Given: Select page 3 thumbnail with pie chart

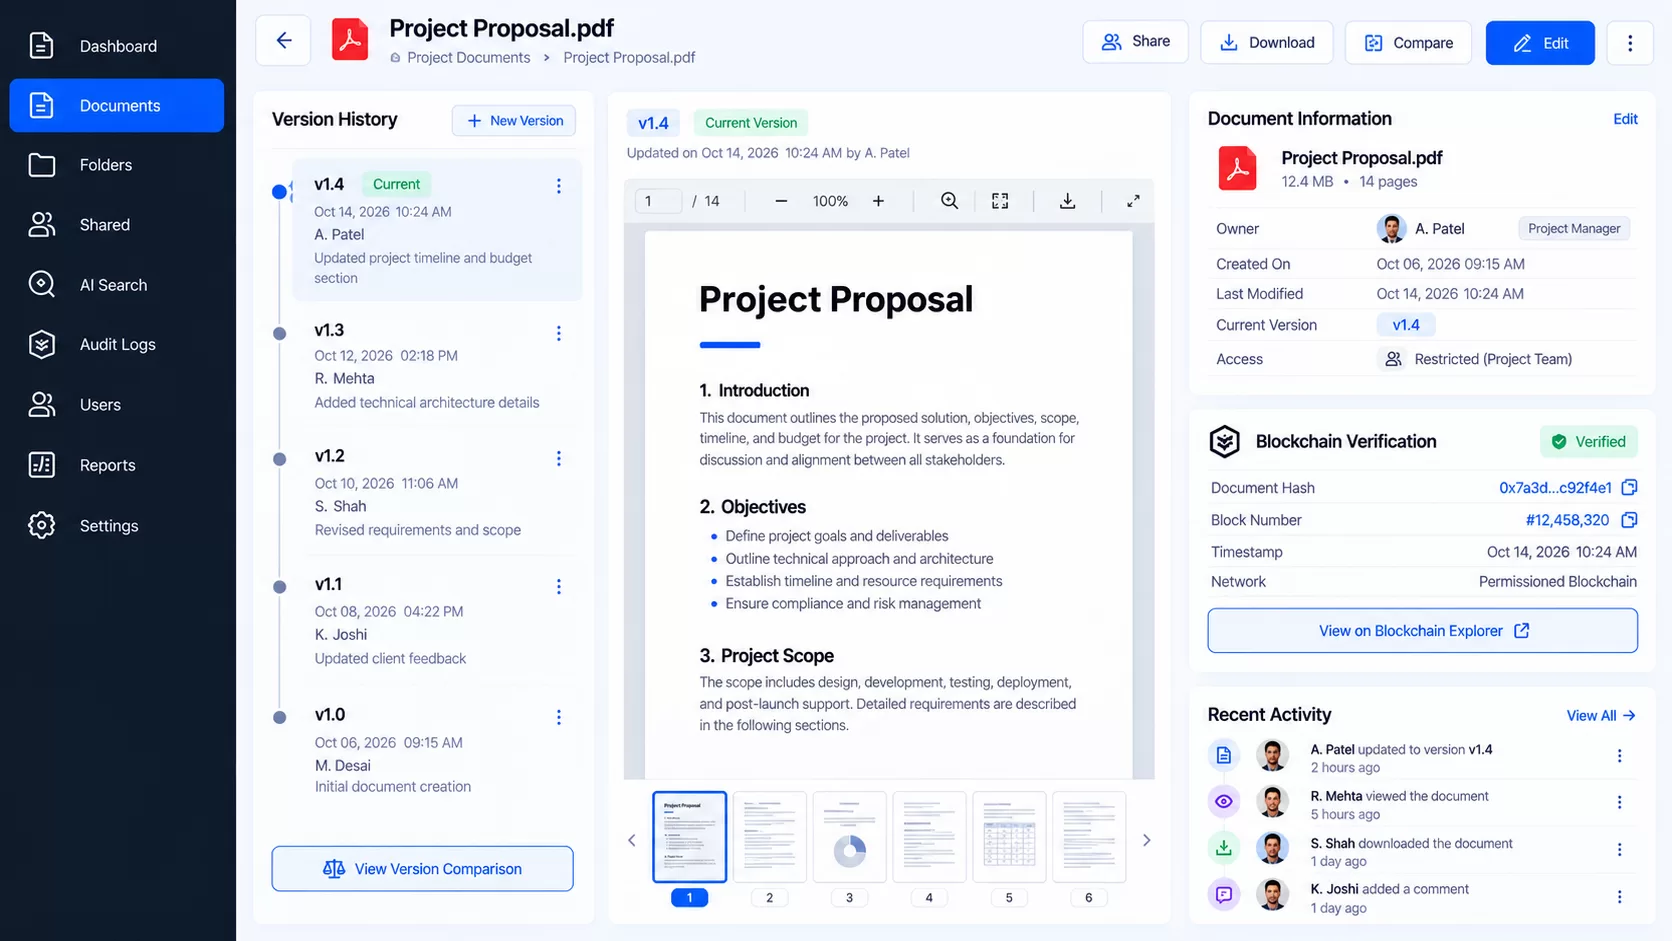Looking at the screenshot, I should 849,837.
